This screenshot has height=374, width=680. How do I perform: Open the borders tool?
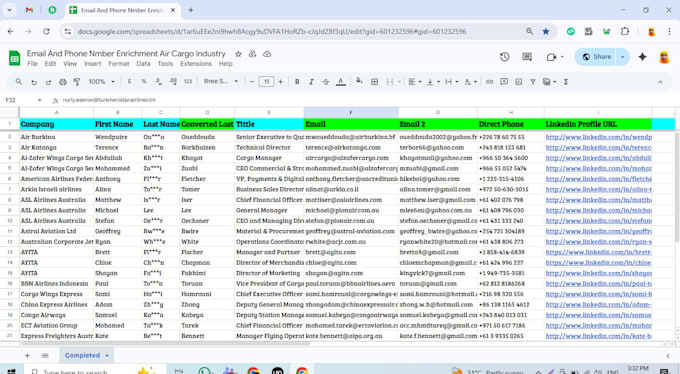coord(374,82)
